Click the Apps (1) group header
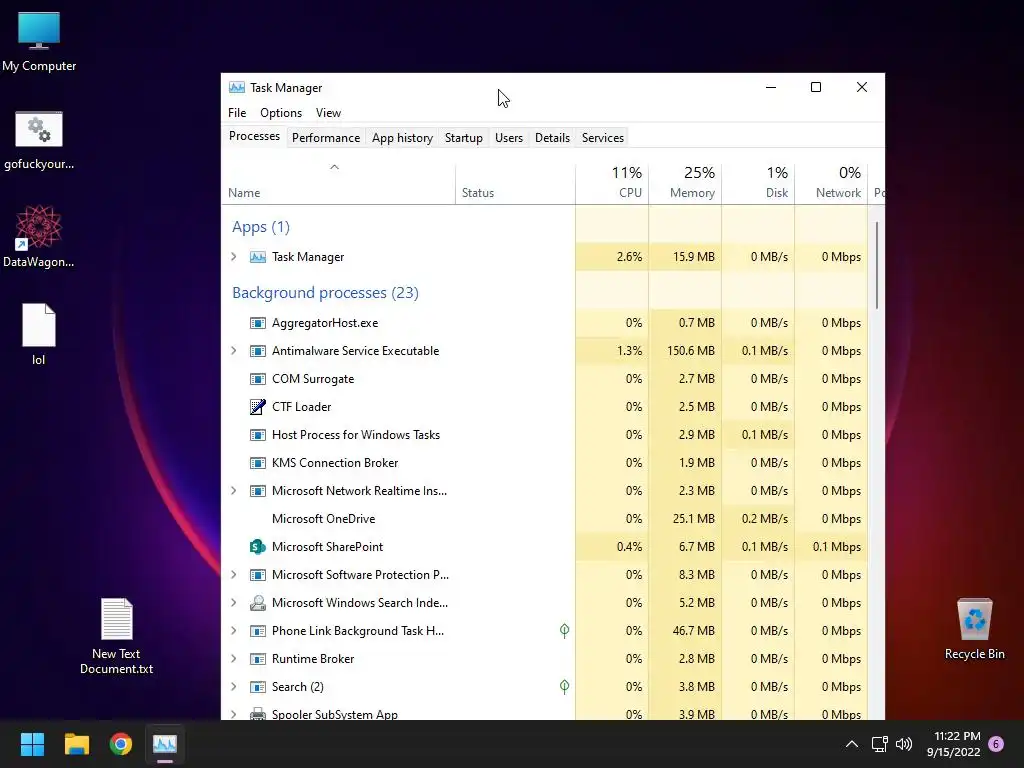 [261, 227]
